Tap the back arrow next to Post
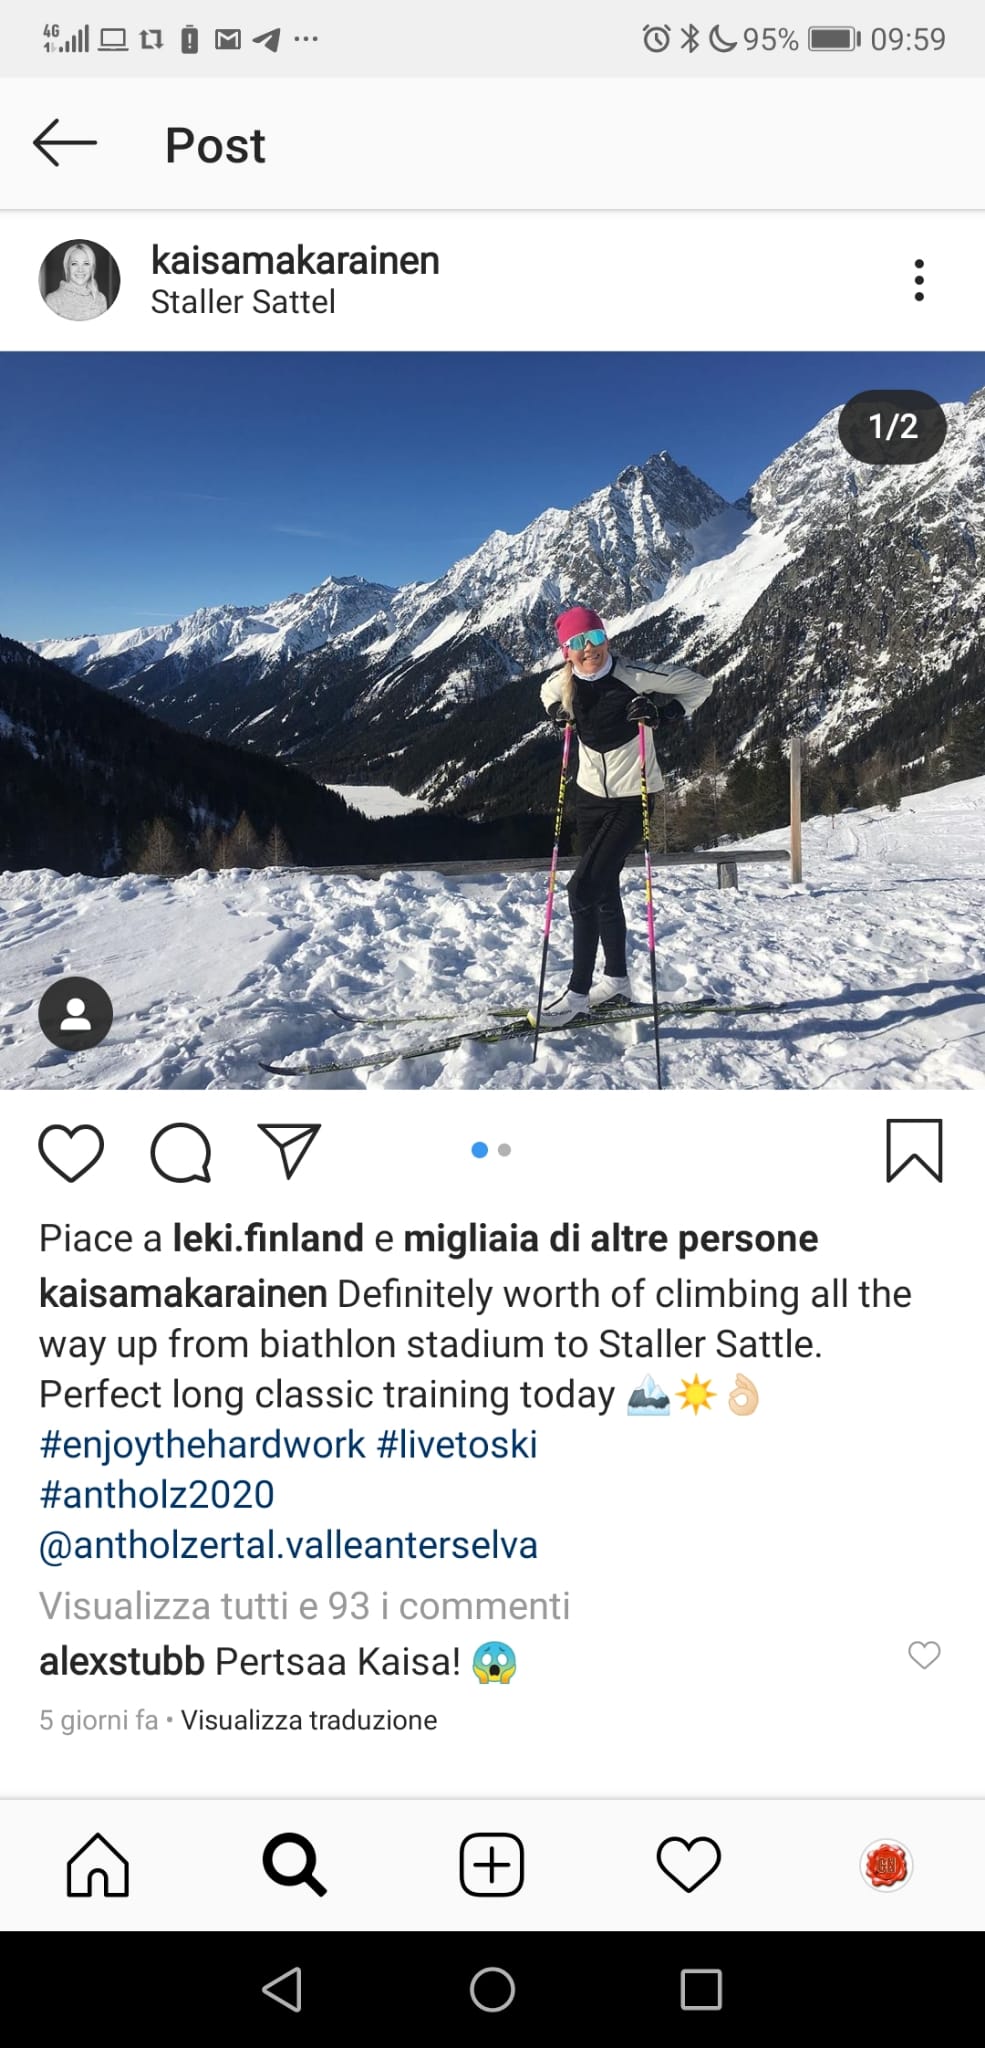This screenshot has height=2048, width=985. (x=65, y=143)
